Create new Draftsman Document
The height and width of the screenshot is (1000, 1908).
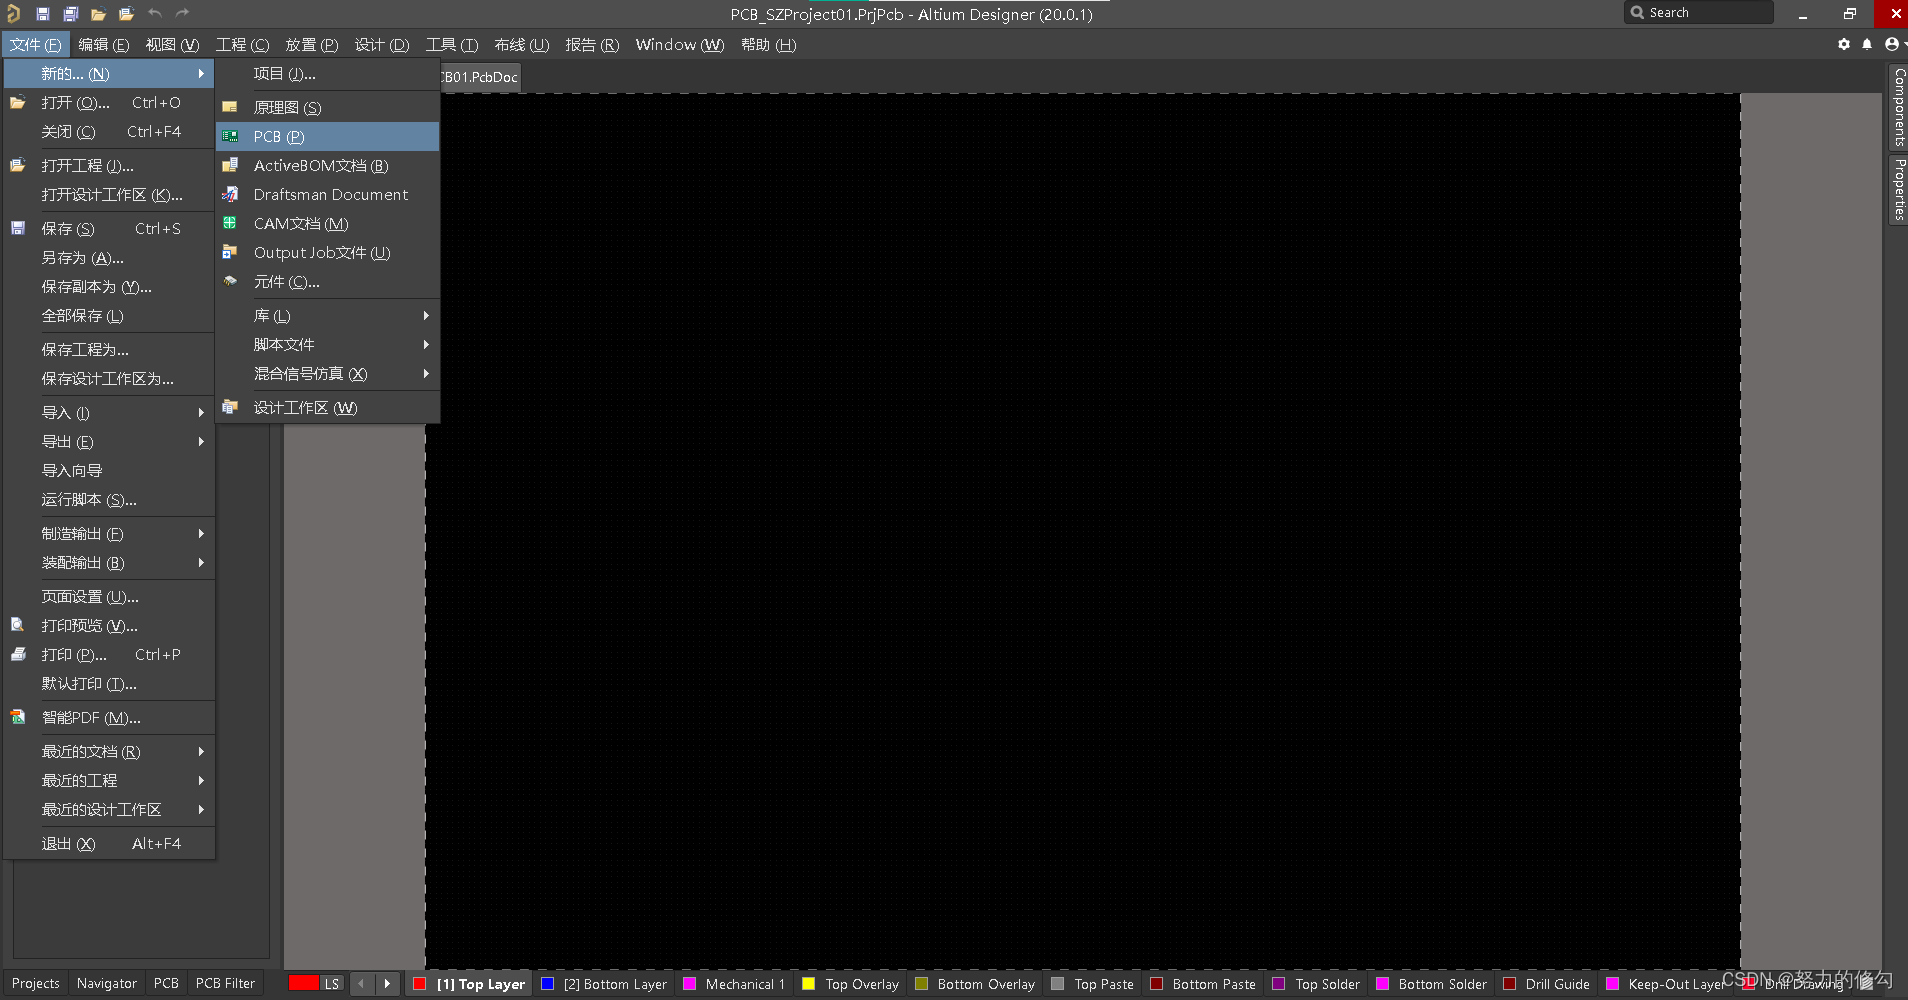pos(328,194)
